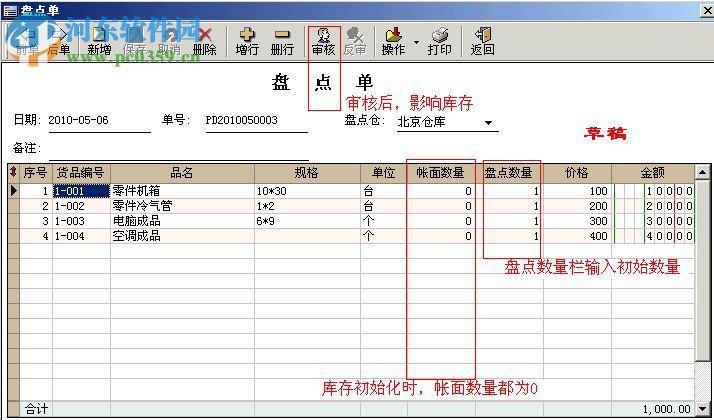Click scrollbar up arrow of table

tap(702, 172)
